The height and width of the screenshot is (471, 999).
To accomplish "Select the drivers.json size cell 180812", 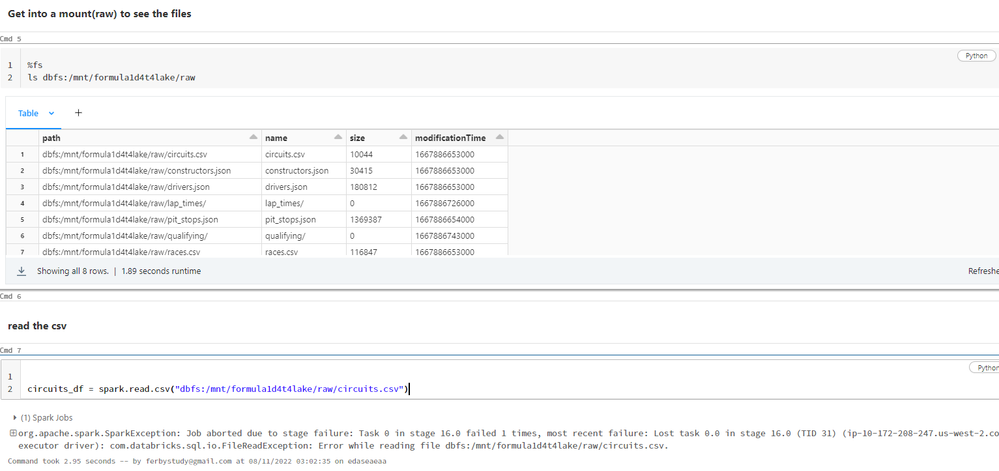I will [364, 187].
